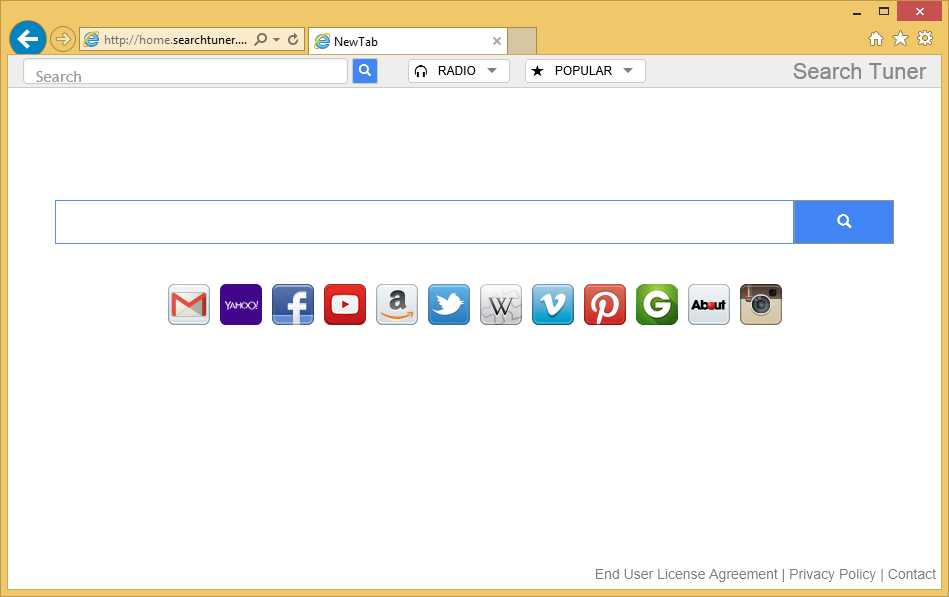Open the Privacy Policy link

pyautogui.click(x=832, y=574)
